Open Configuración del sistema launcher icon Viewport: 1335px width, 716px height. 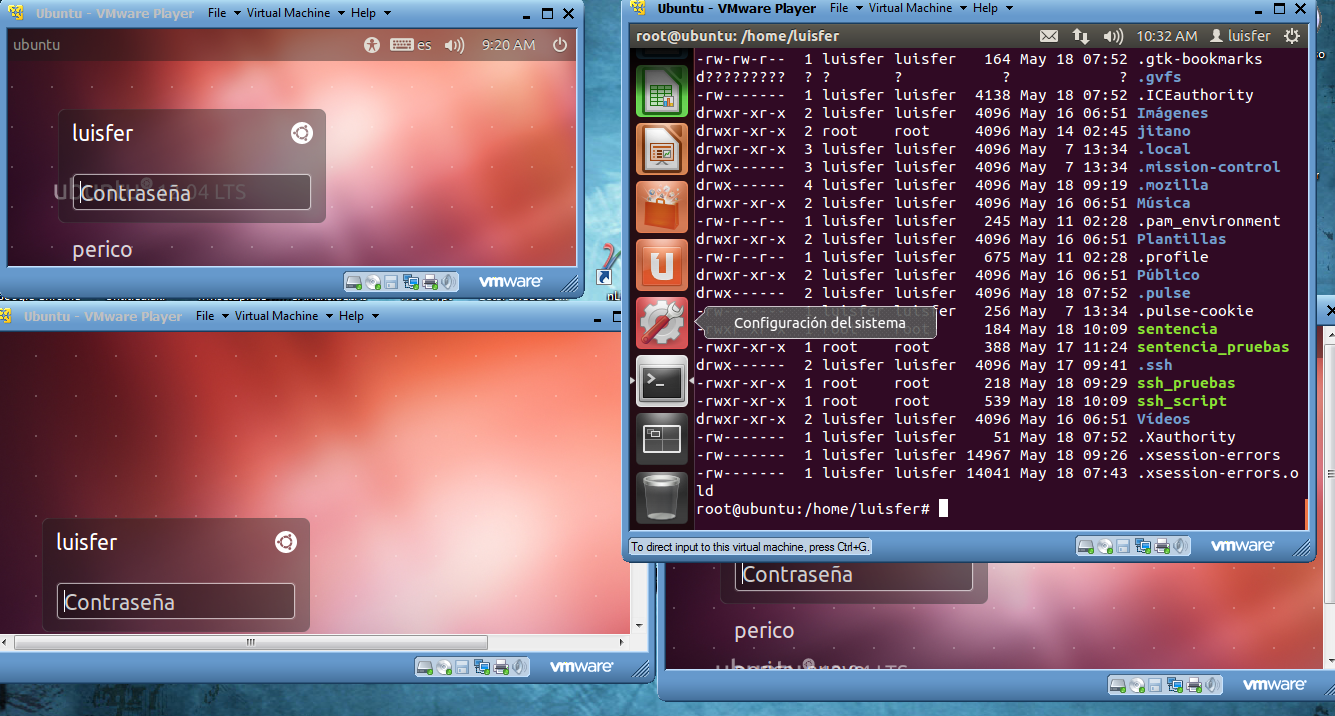pos(662,323)
